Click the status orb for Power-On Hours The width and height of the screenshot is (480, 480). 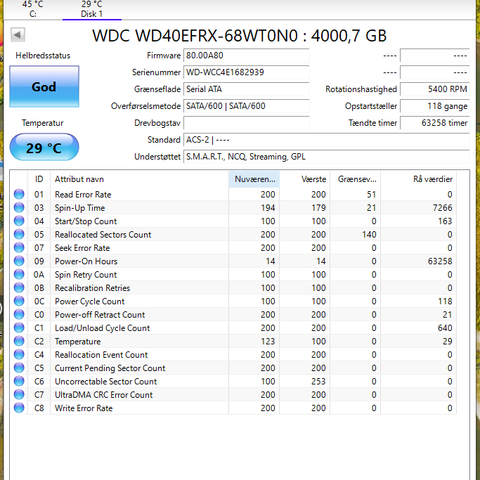tap(19, 261)
